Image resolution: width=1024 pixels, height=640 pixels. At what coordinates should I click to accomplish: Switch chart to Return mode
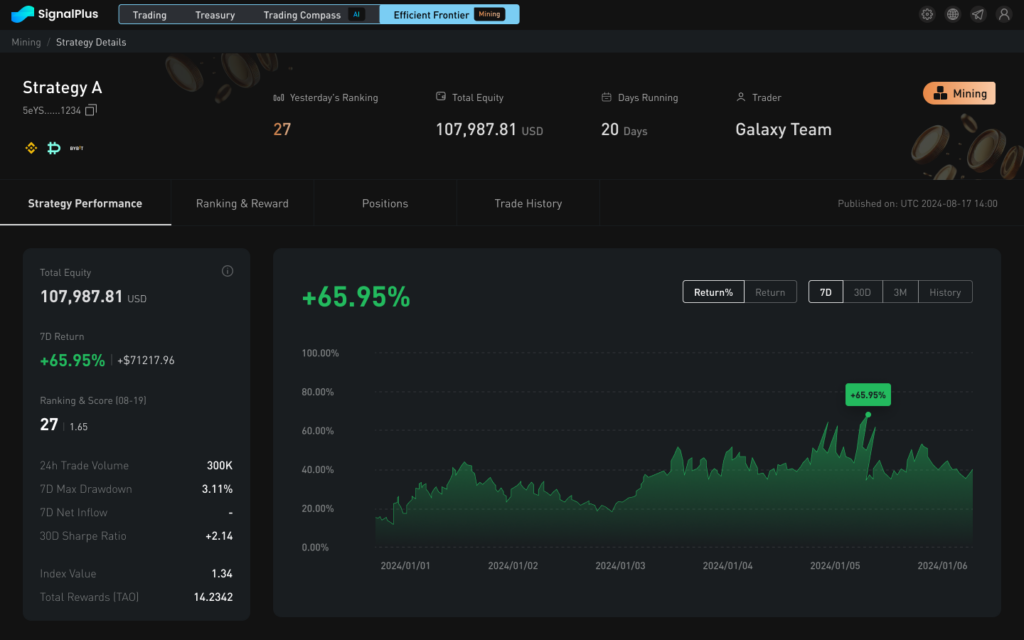pos(769,292)
